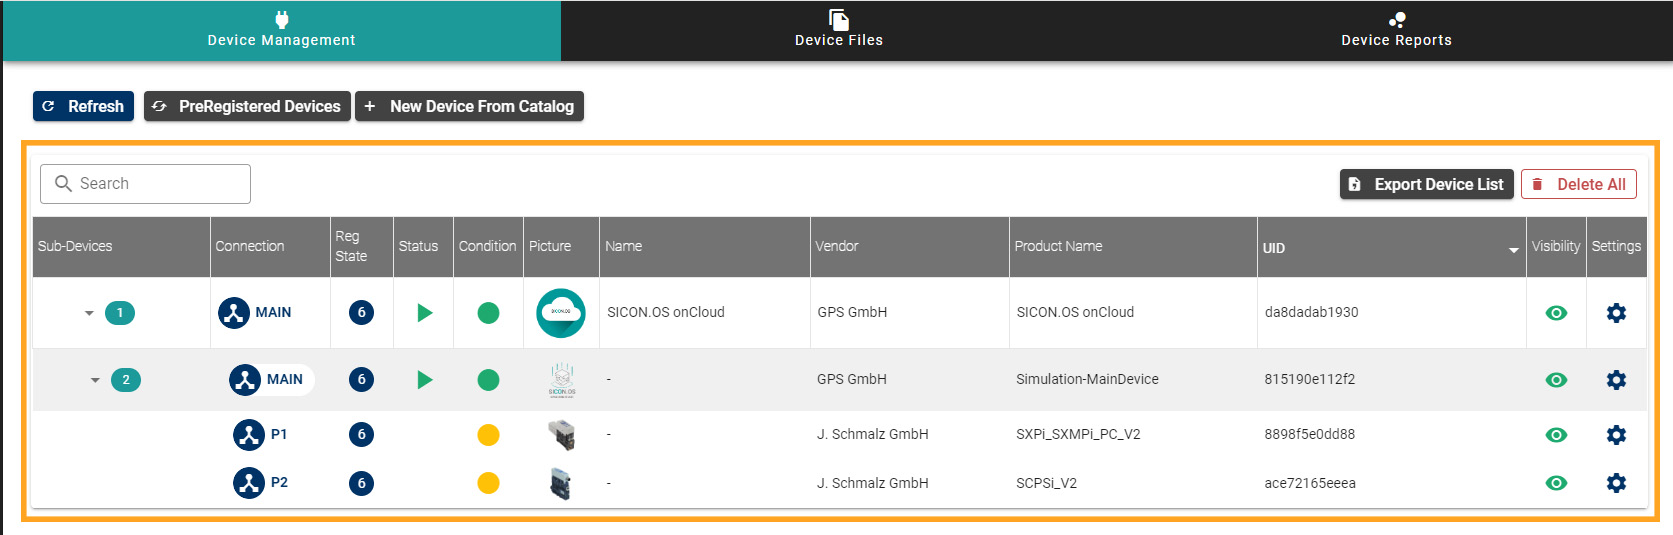Collapse sub-devices of SICON.OS onCloud row
This screenshot has height=535, width=1673.
(x=89, y=313)
